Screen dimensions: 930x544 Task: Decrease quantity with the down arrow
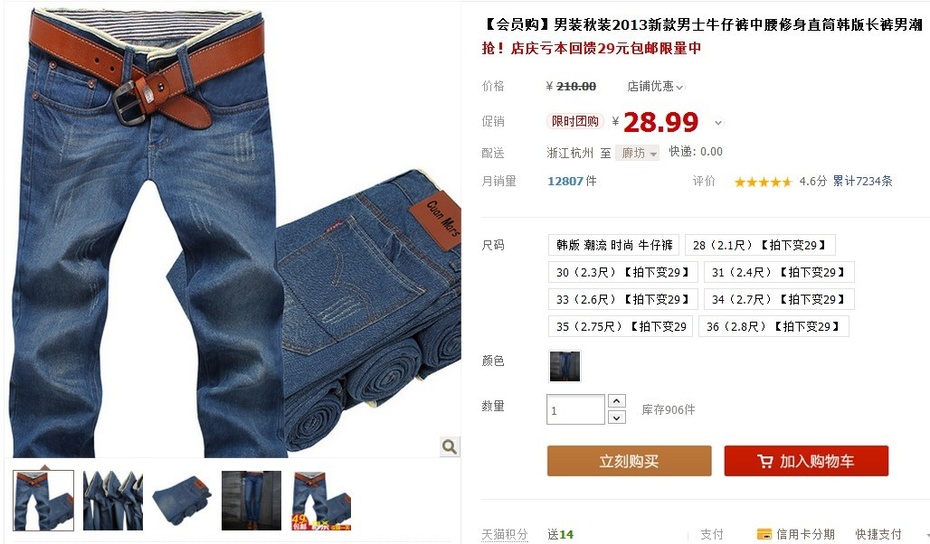pyautogui.click(x=616, y=417)
